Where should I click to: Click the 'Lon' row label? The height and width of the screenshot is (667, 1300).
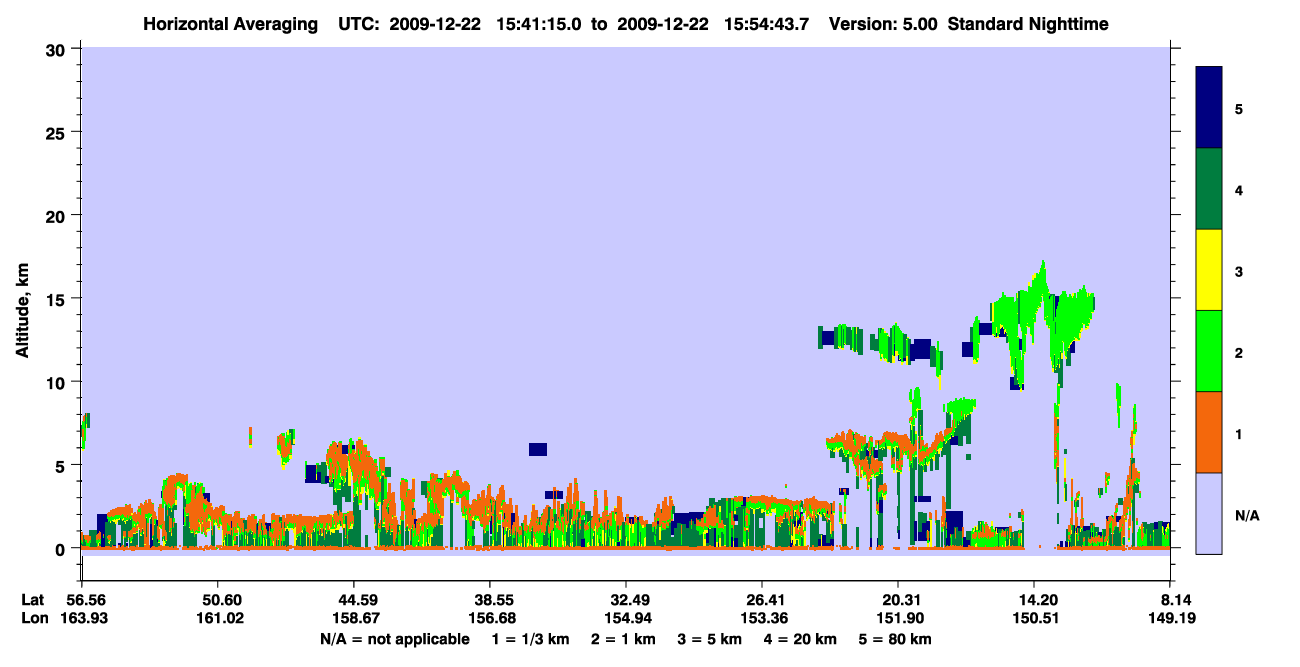coord(34,618)
